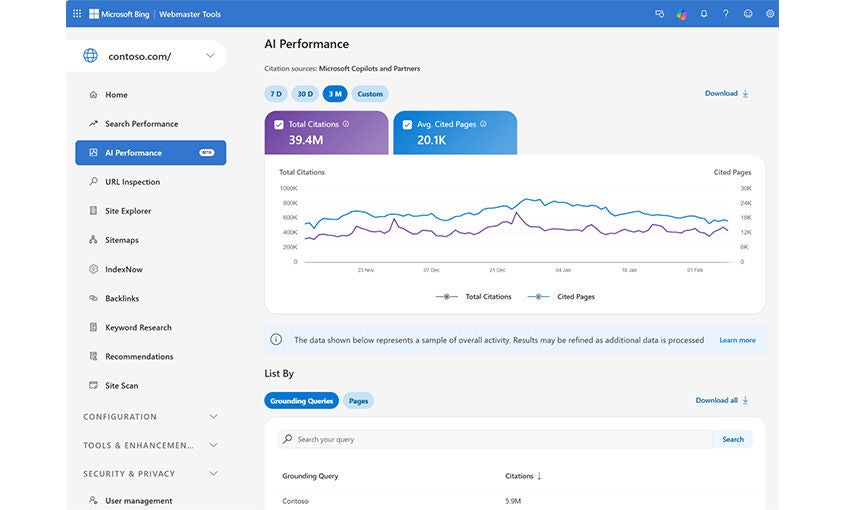Uncheck the Total Citations checkbox
Viewport: 844px width, 510px height.
click(x=279, y=125)
